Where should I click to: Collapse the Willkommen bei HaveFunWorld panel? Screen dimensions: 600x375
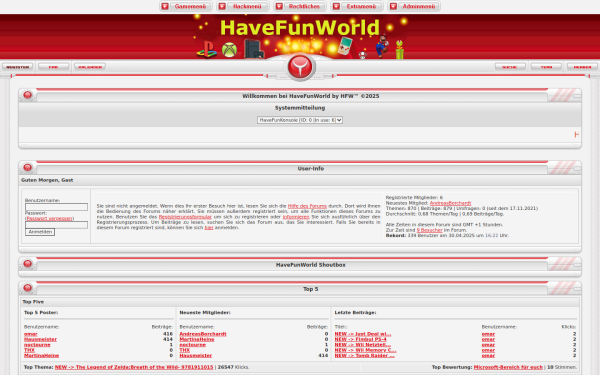pyautogui.click(x=577, y=96)
